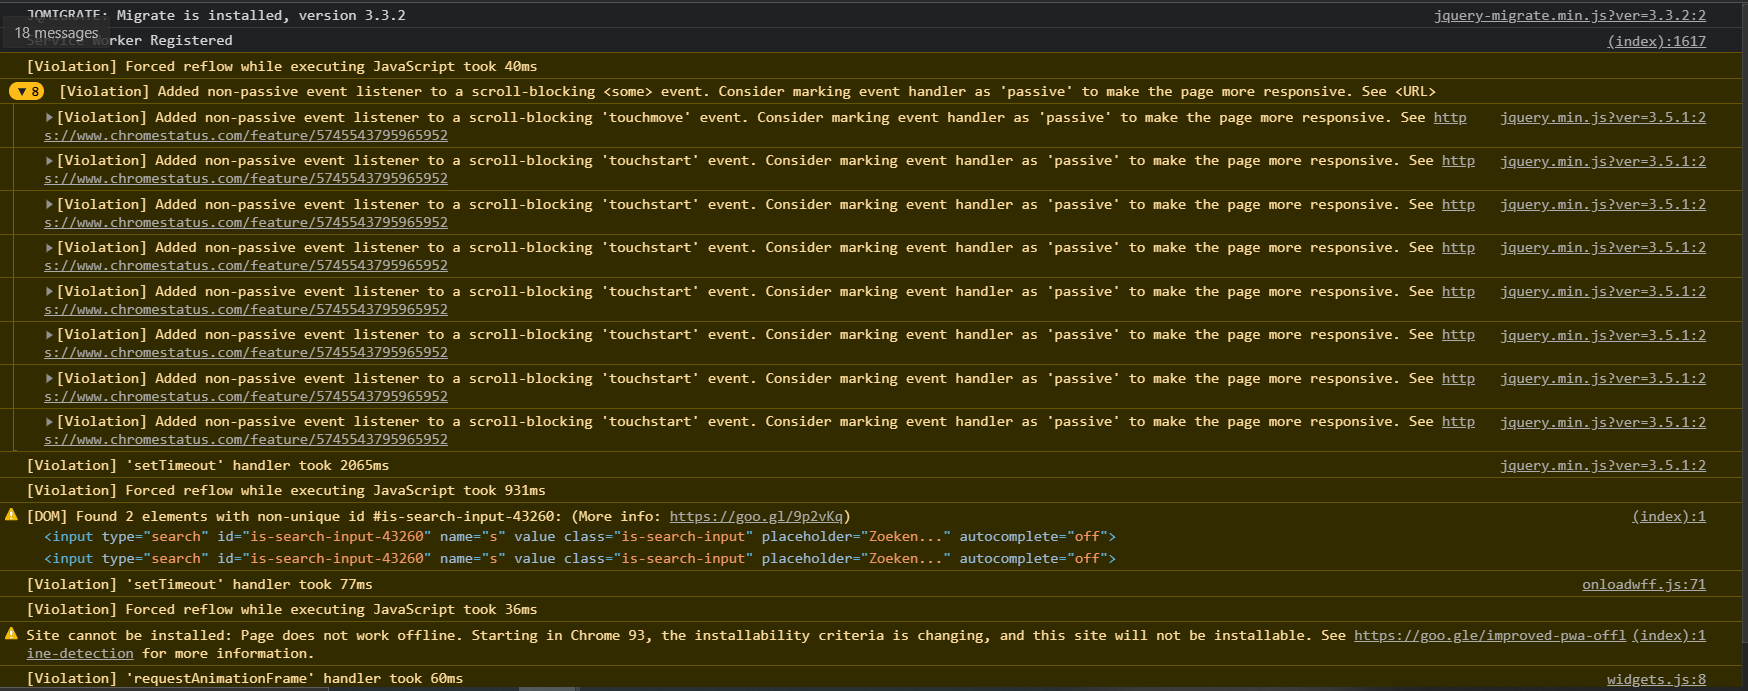1748x691 pixels.
Task: Open the widgets.js:8 source link
Action: tap(1656, 679)
